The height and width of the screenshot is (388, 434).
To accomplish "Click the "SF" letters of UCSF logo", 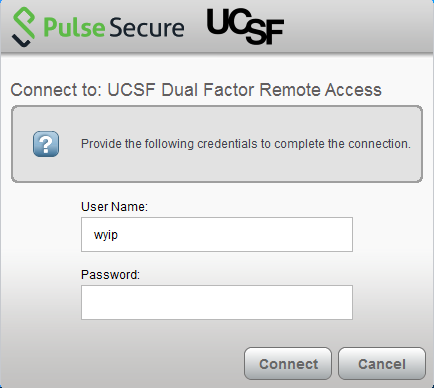I will click(x=265, y=32).
